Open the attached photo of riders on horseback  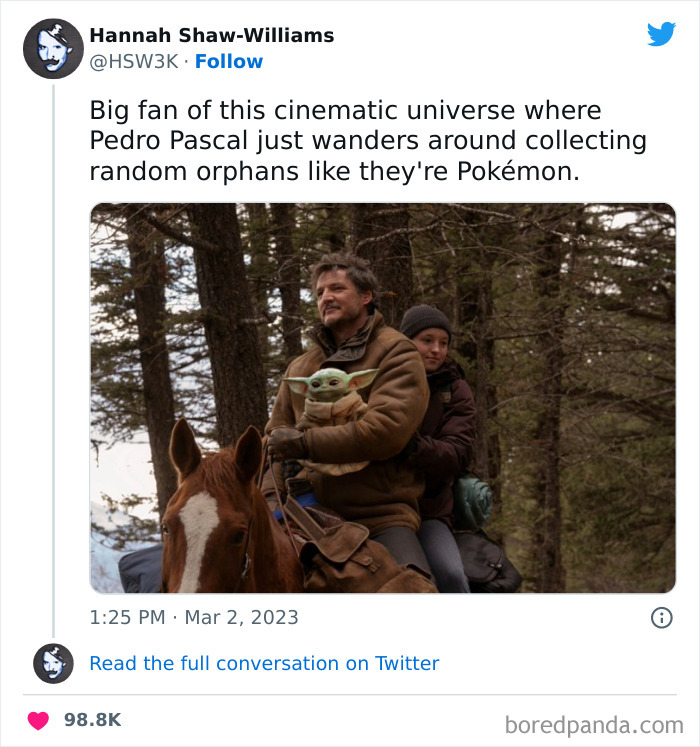coord(382,398)
